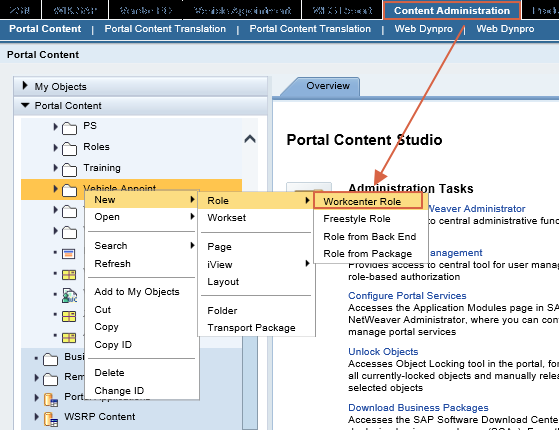
Task: Click the Training folder icon
Action: point(69,170)
